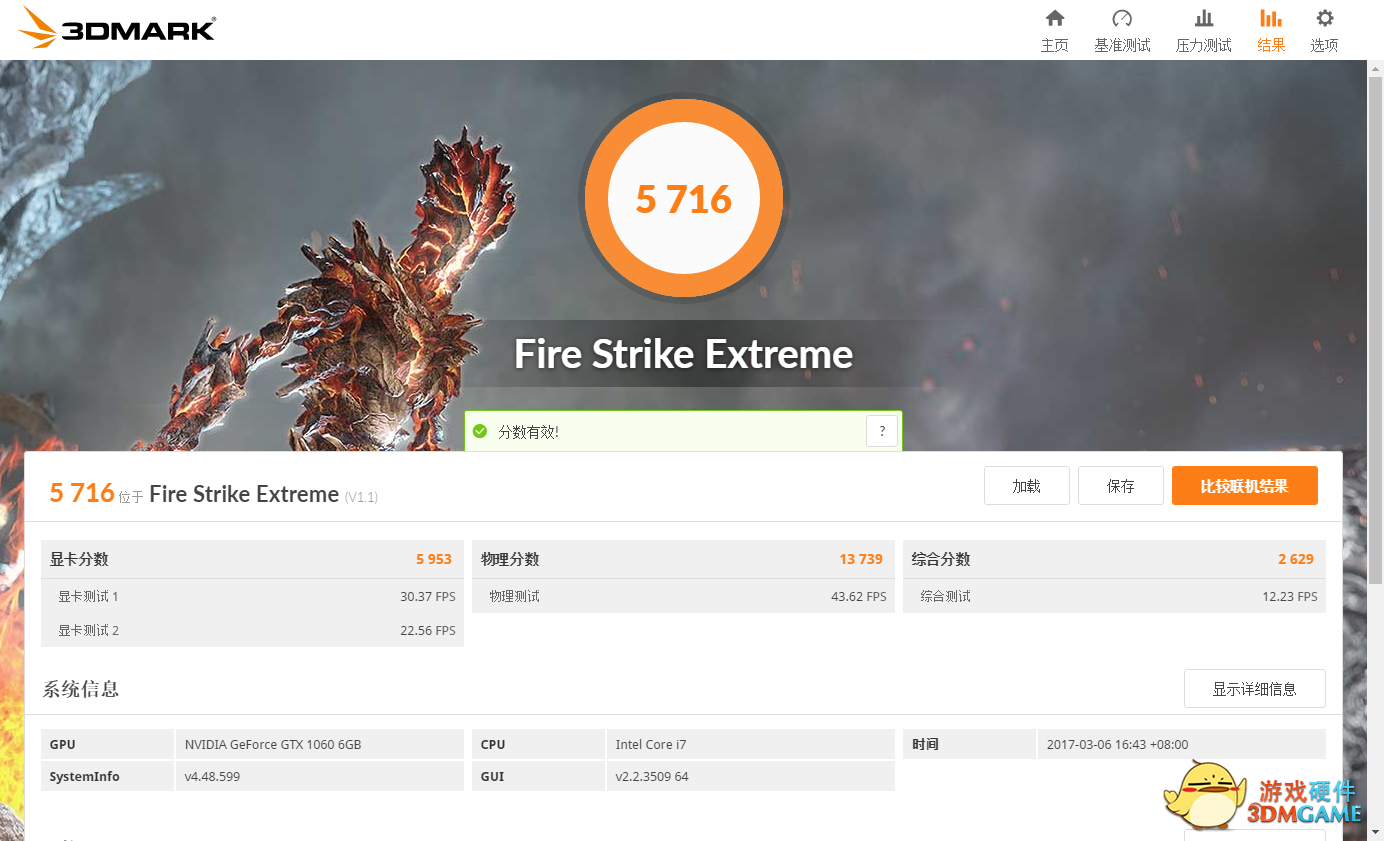Screen dimensions: 1384x841
Task: Click the orange 5 716 score circle
Action: (x=684, y=198)
